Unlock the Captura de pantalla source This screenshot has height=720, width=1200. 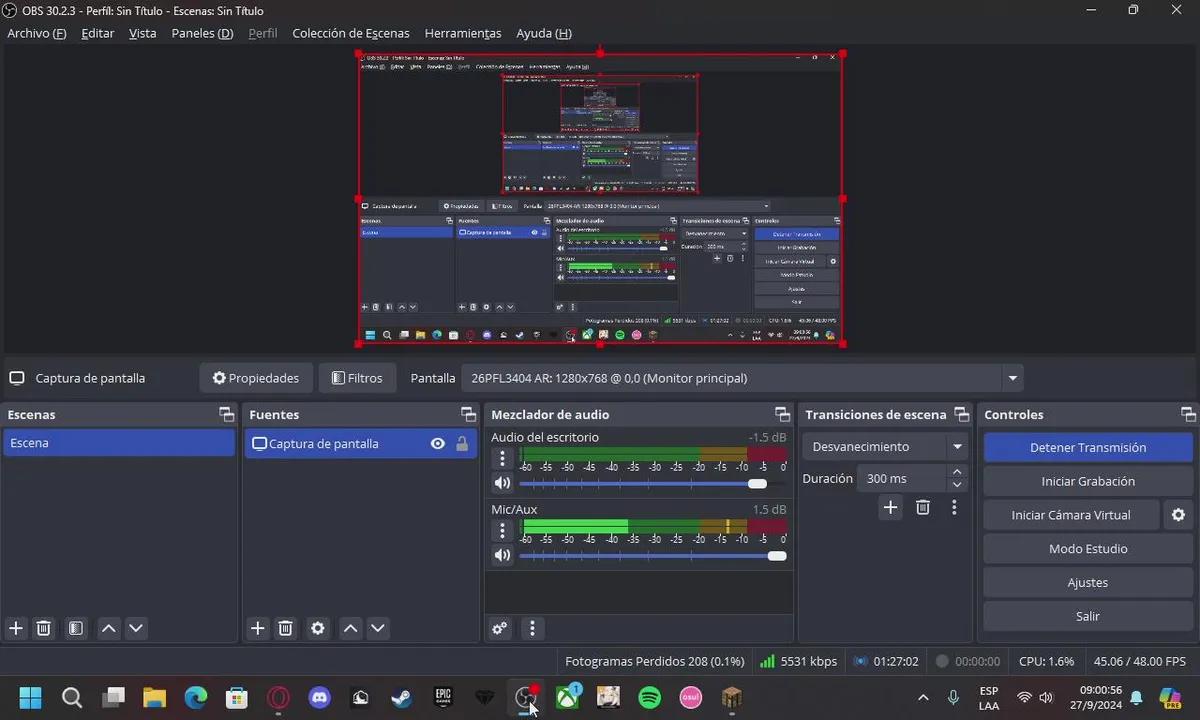pyautogui.click(x=462, y=444)
